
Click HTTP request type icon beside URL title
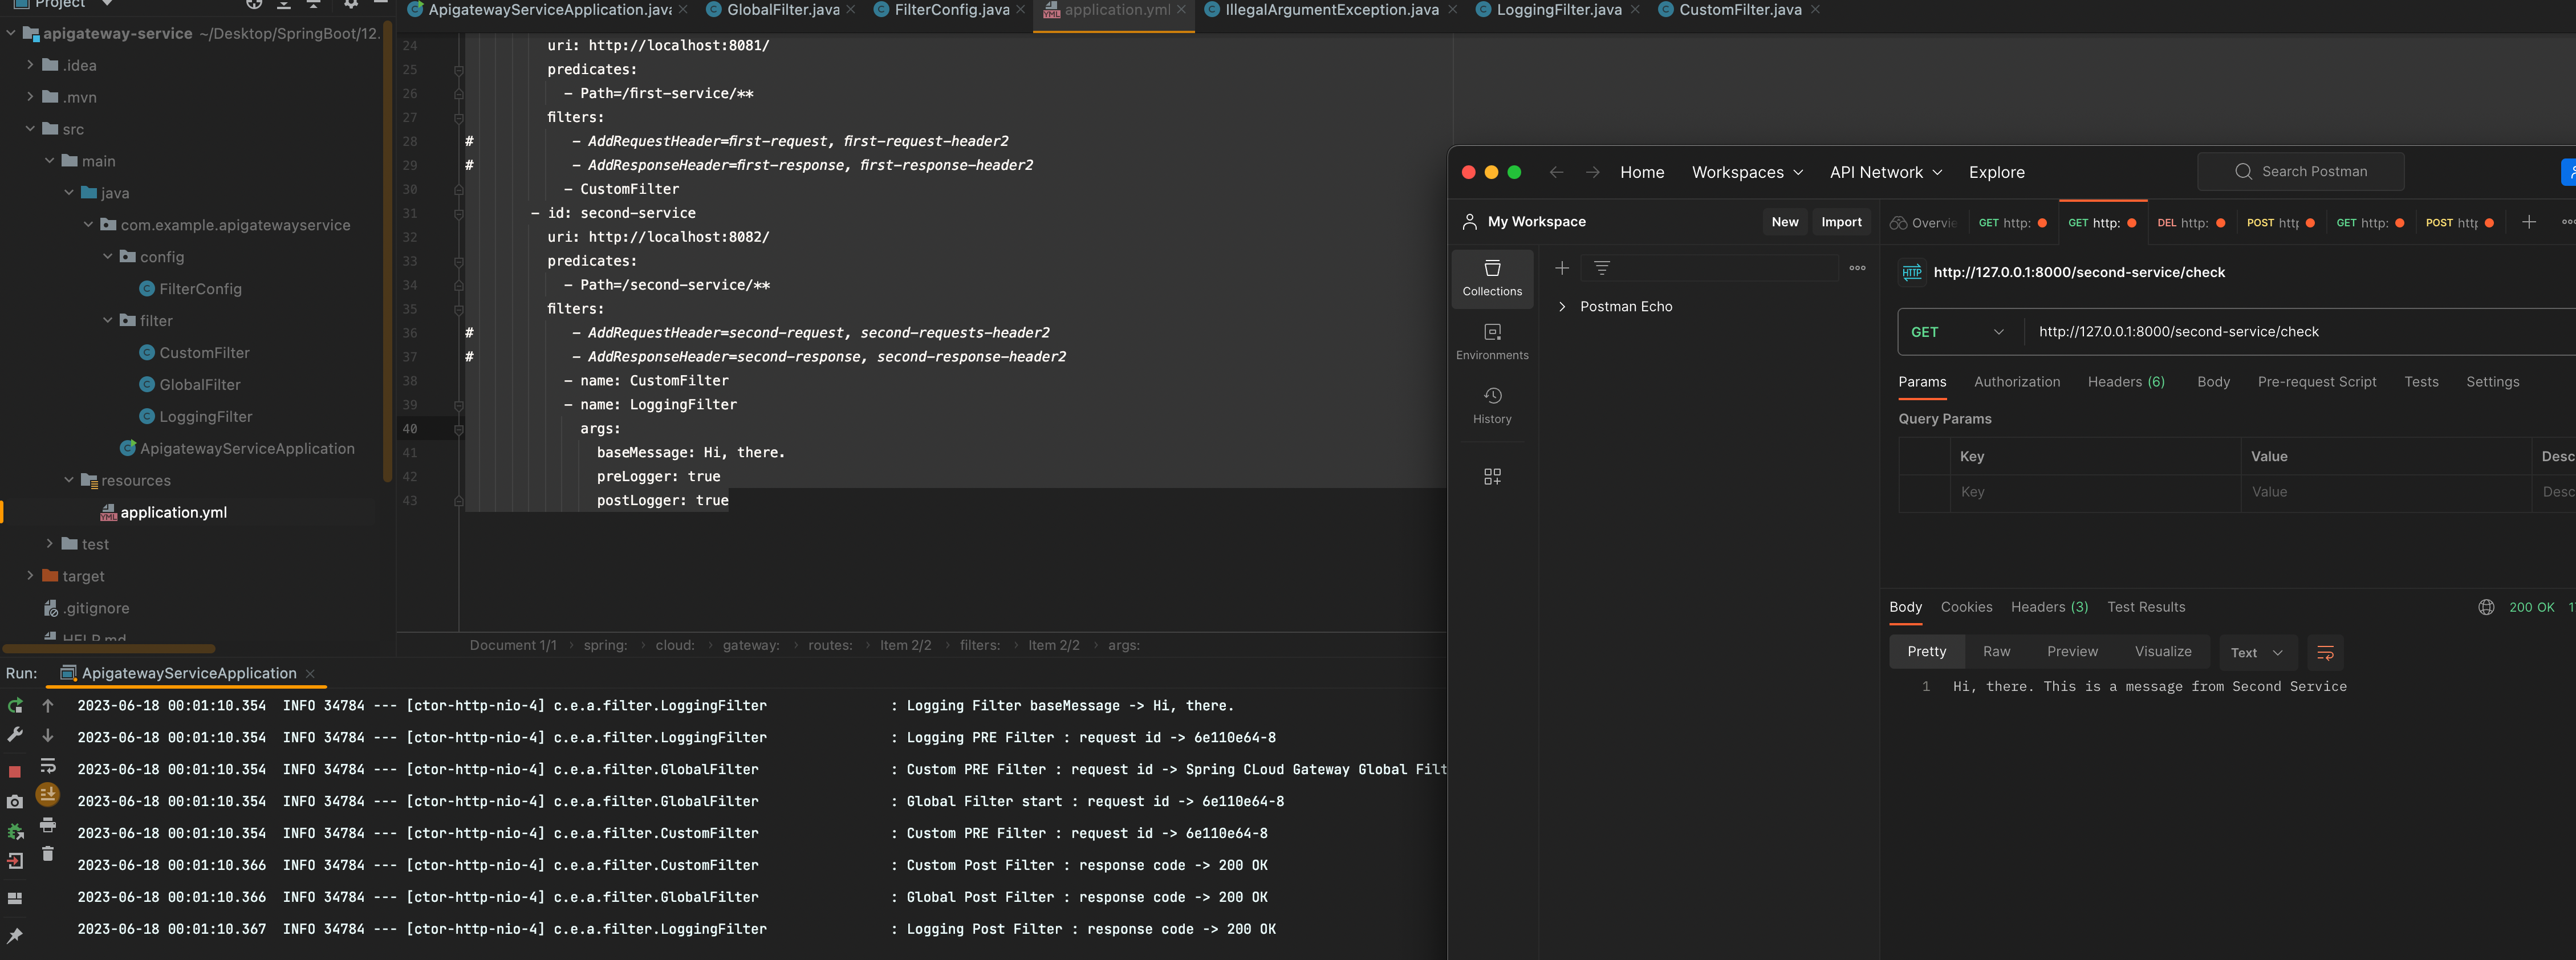click(1912, 273)
